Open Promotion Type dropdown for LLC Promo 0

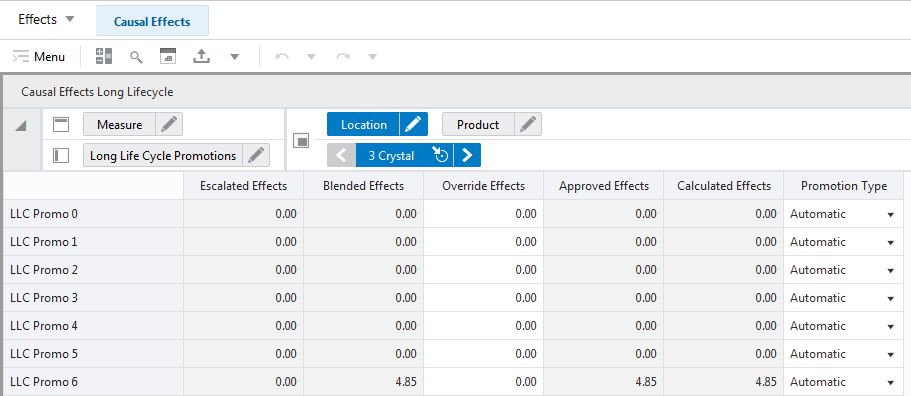pos(891,215)
